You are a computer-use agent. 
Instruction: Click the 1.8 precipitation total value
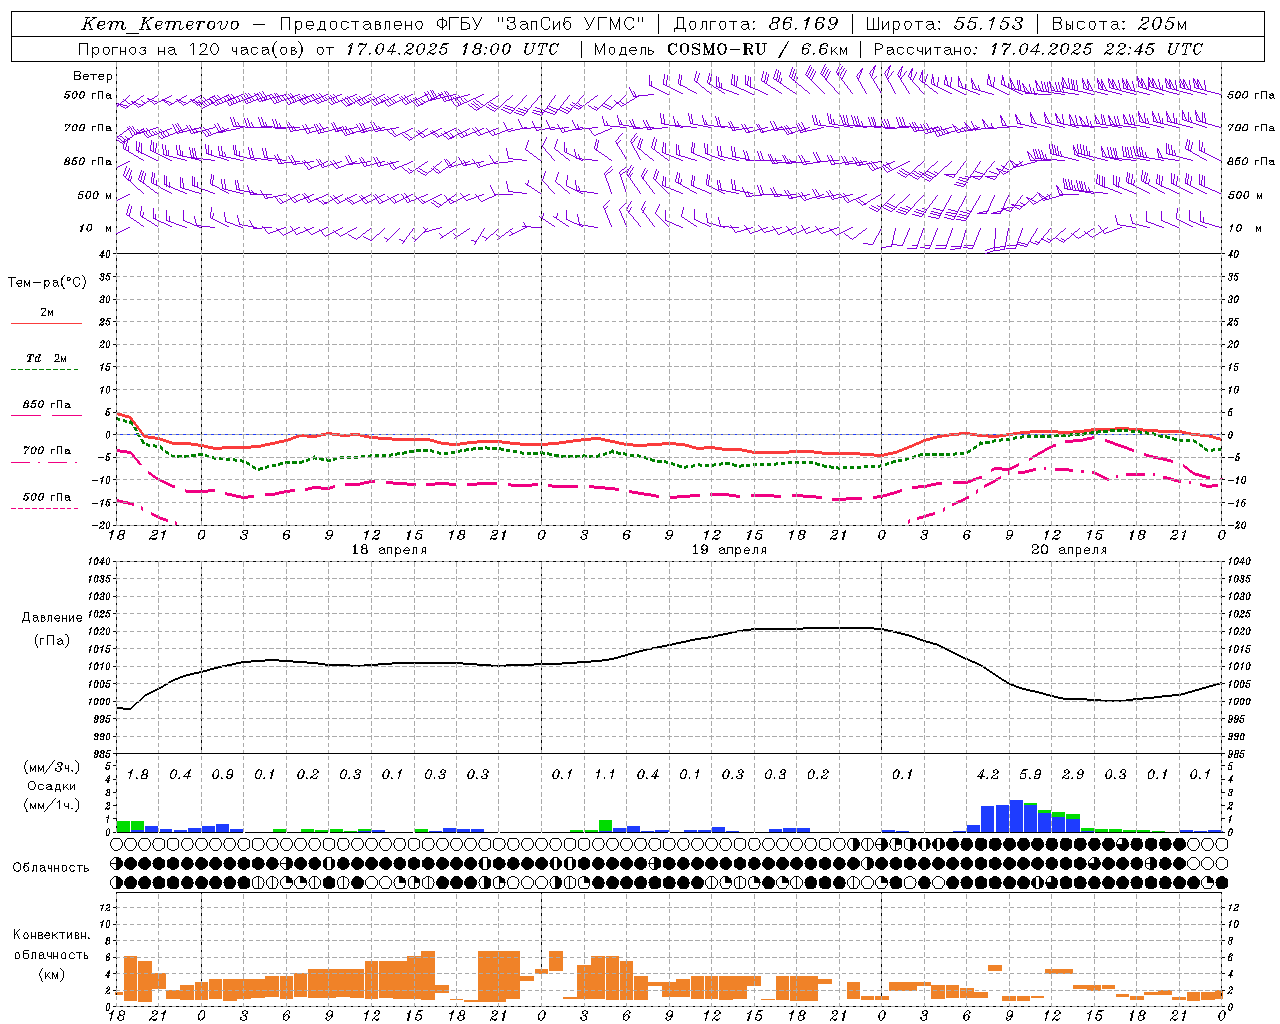pyautogui.click(x=138, y=775)
